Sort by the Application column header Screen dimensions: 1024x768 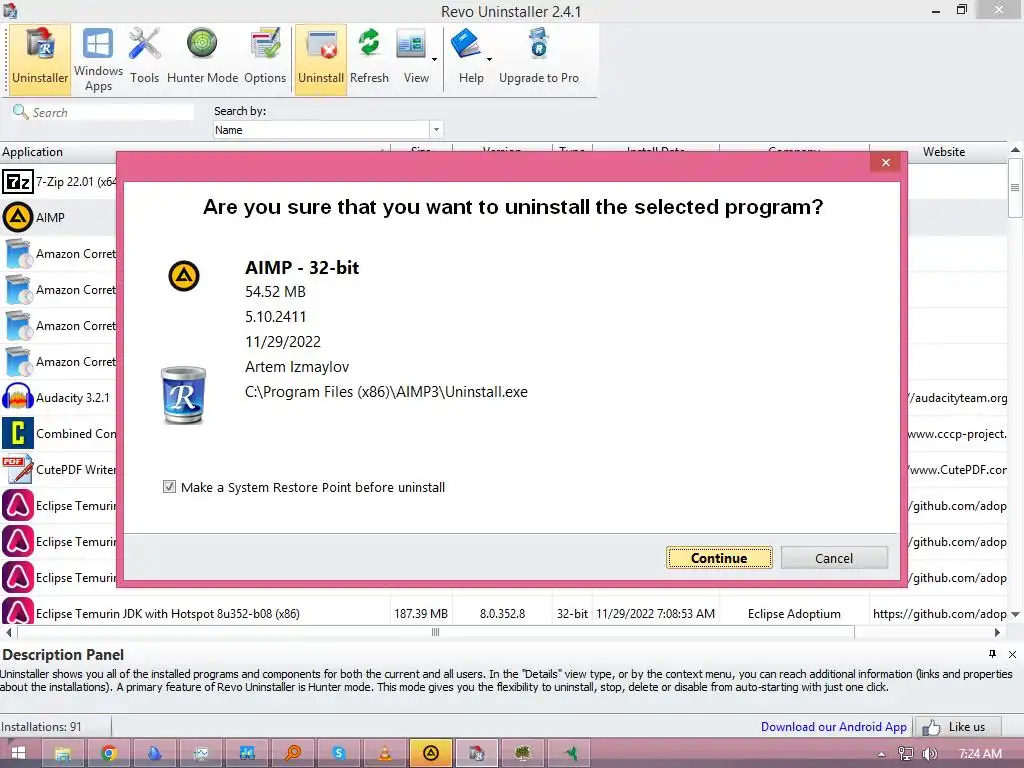click(195, 152)
